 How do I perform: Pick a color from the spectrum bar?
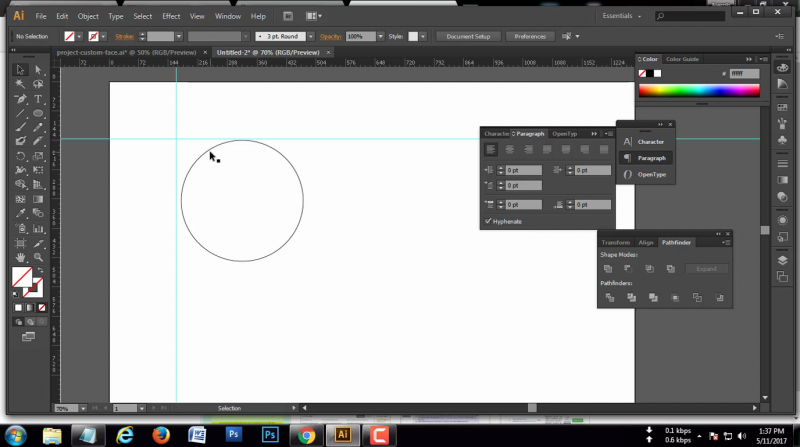[698, 91]
